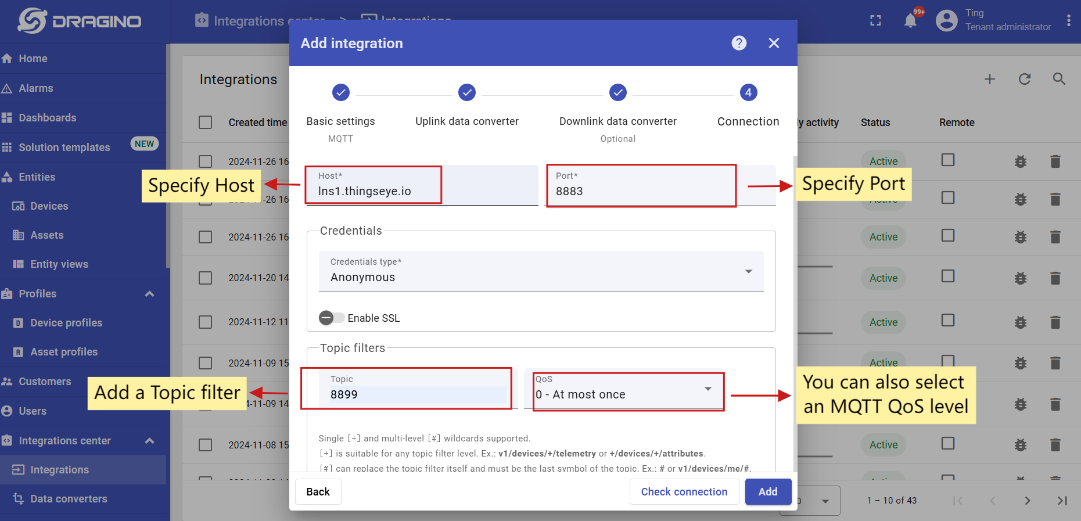Delete the 2024-11-12 integration
The width and height of the screenshot is (1081, 521).
tap(1055, 322)
